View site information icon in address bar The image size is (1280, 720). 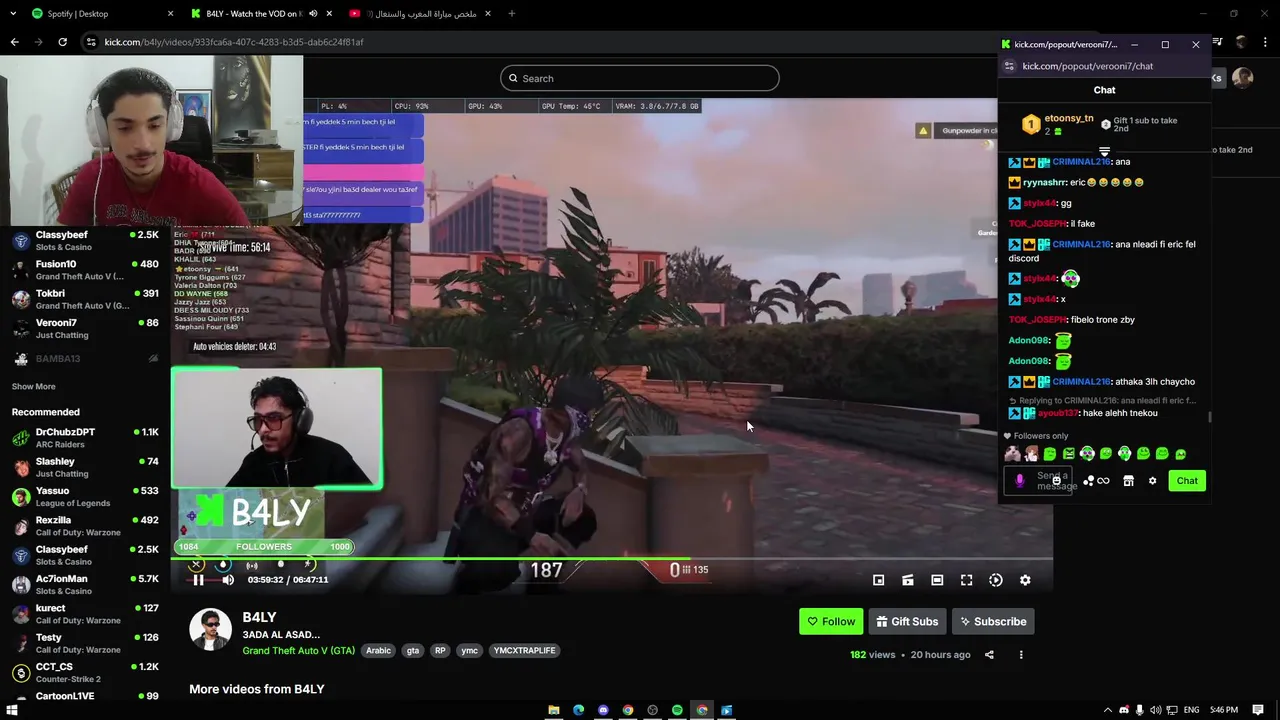pyautogui.click(x=91, y=42)
